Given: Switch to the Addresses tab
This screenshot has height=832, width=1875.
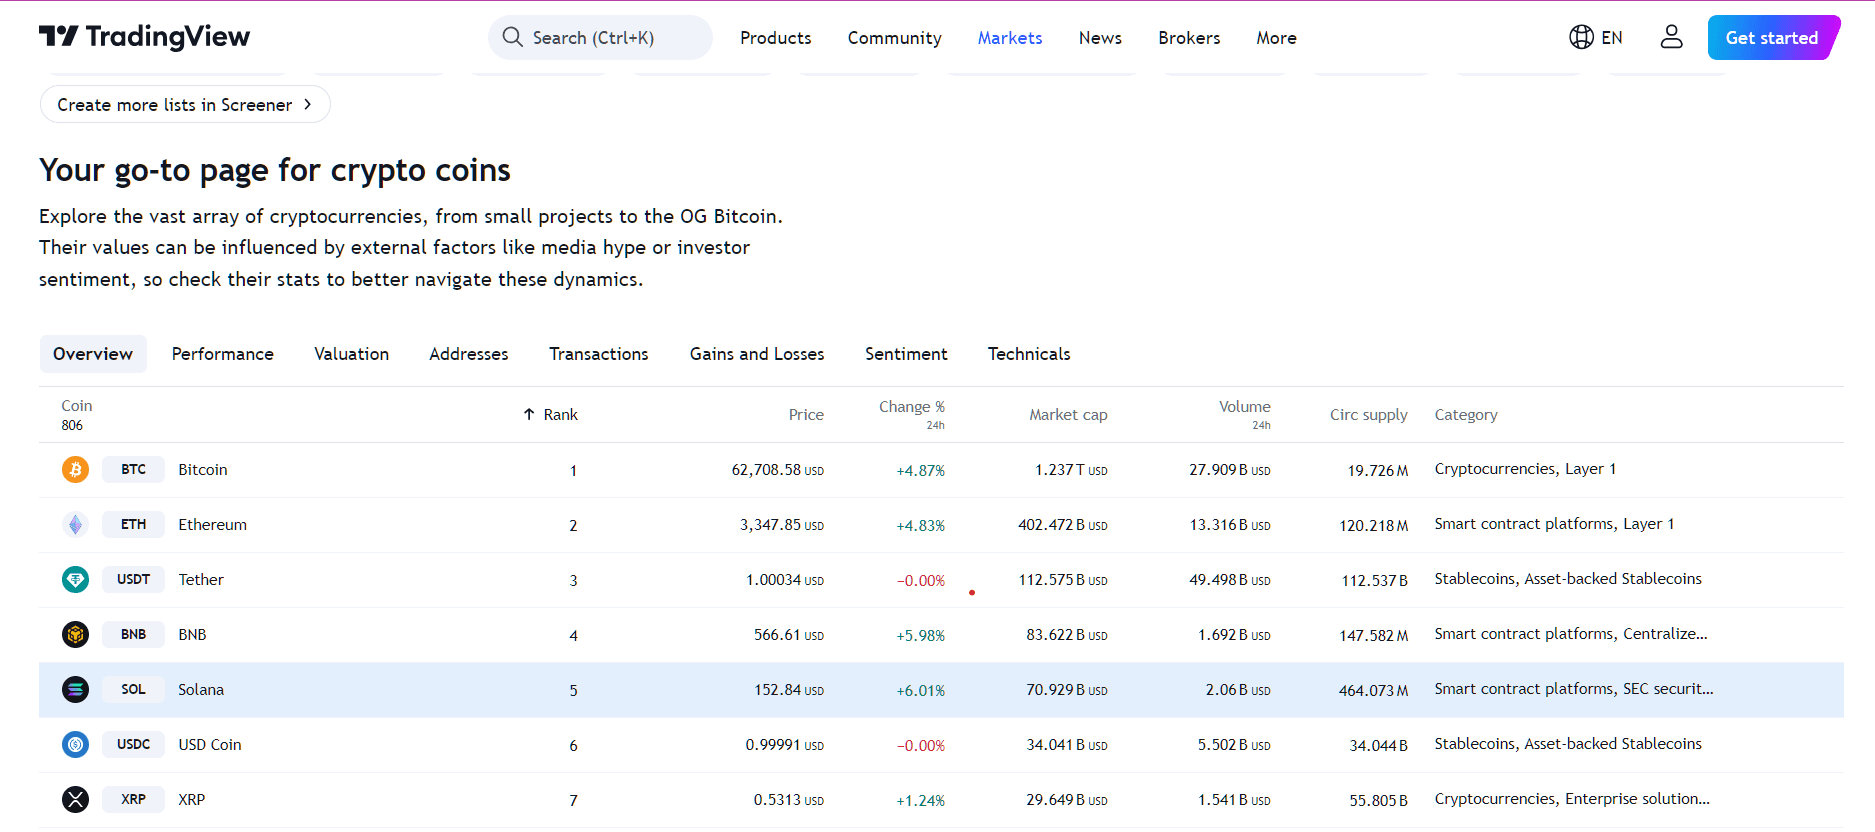Looking at the screenshot, I should (469, 354).
